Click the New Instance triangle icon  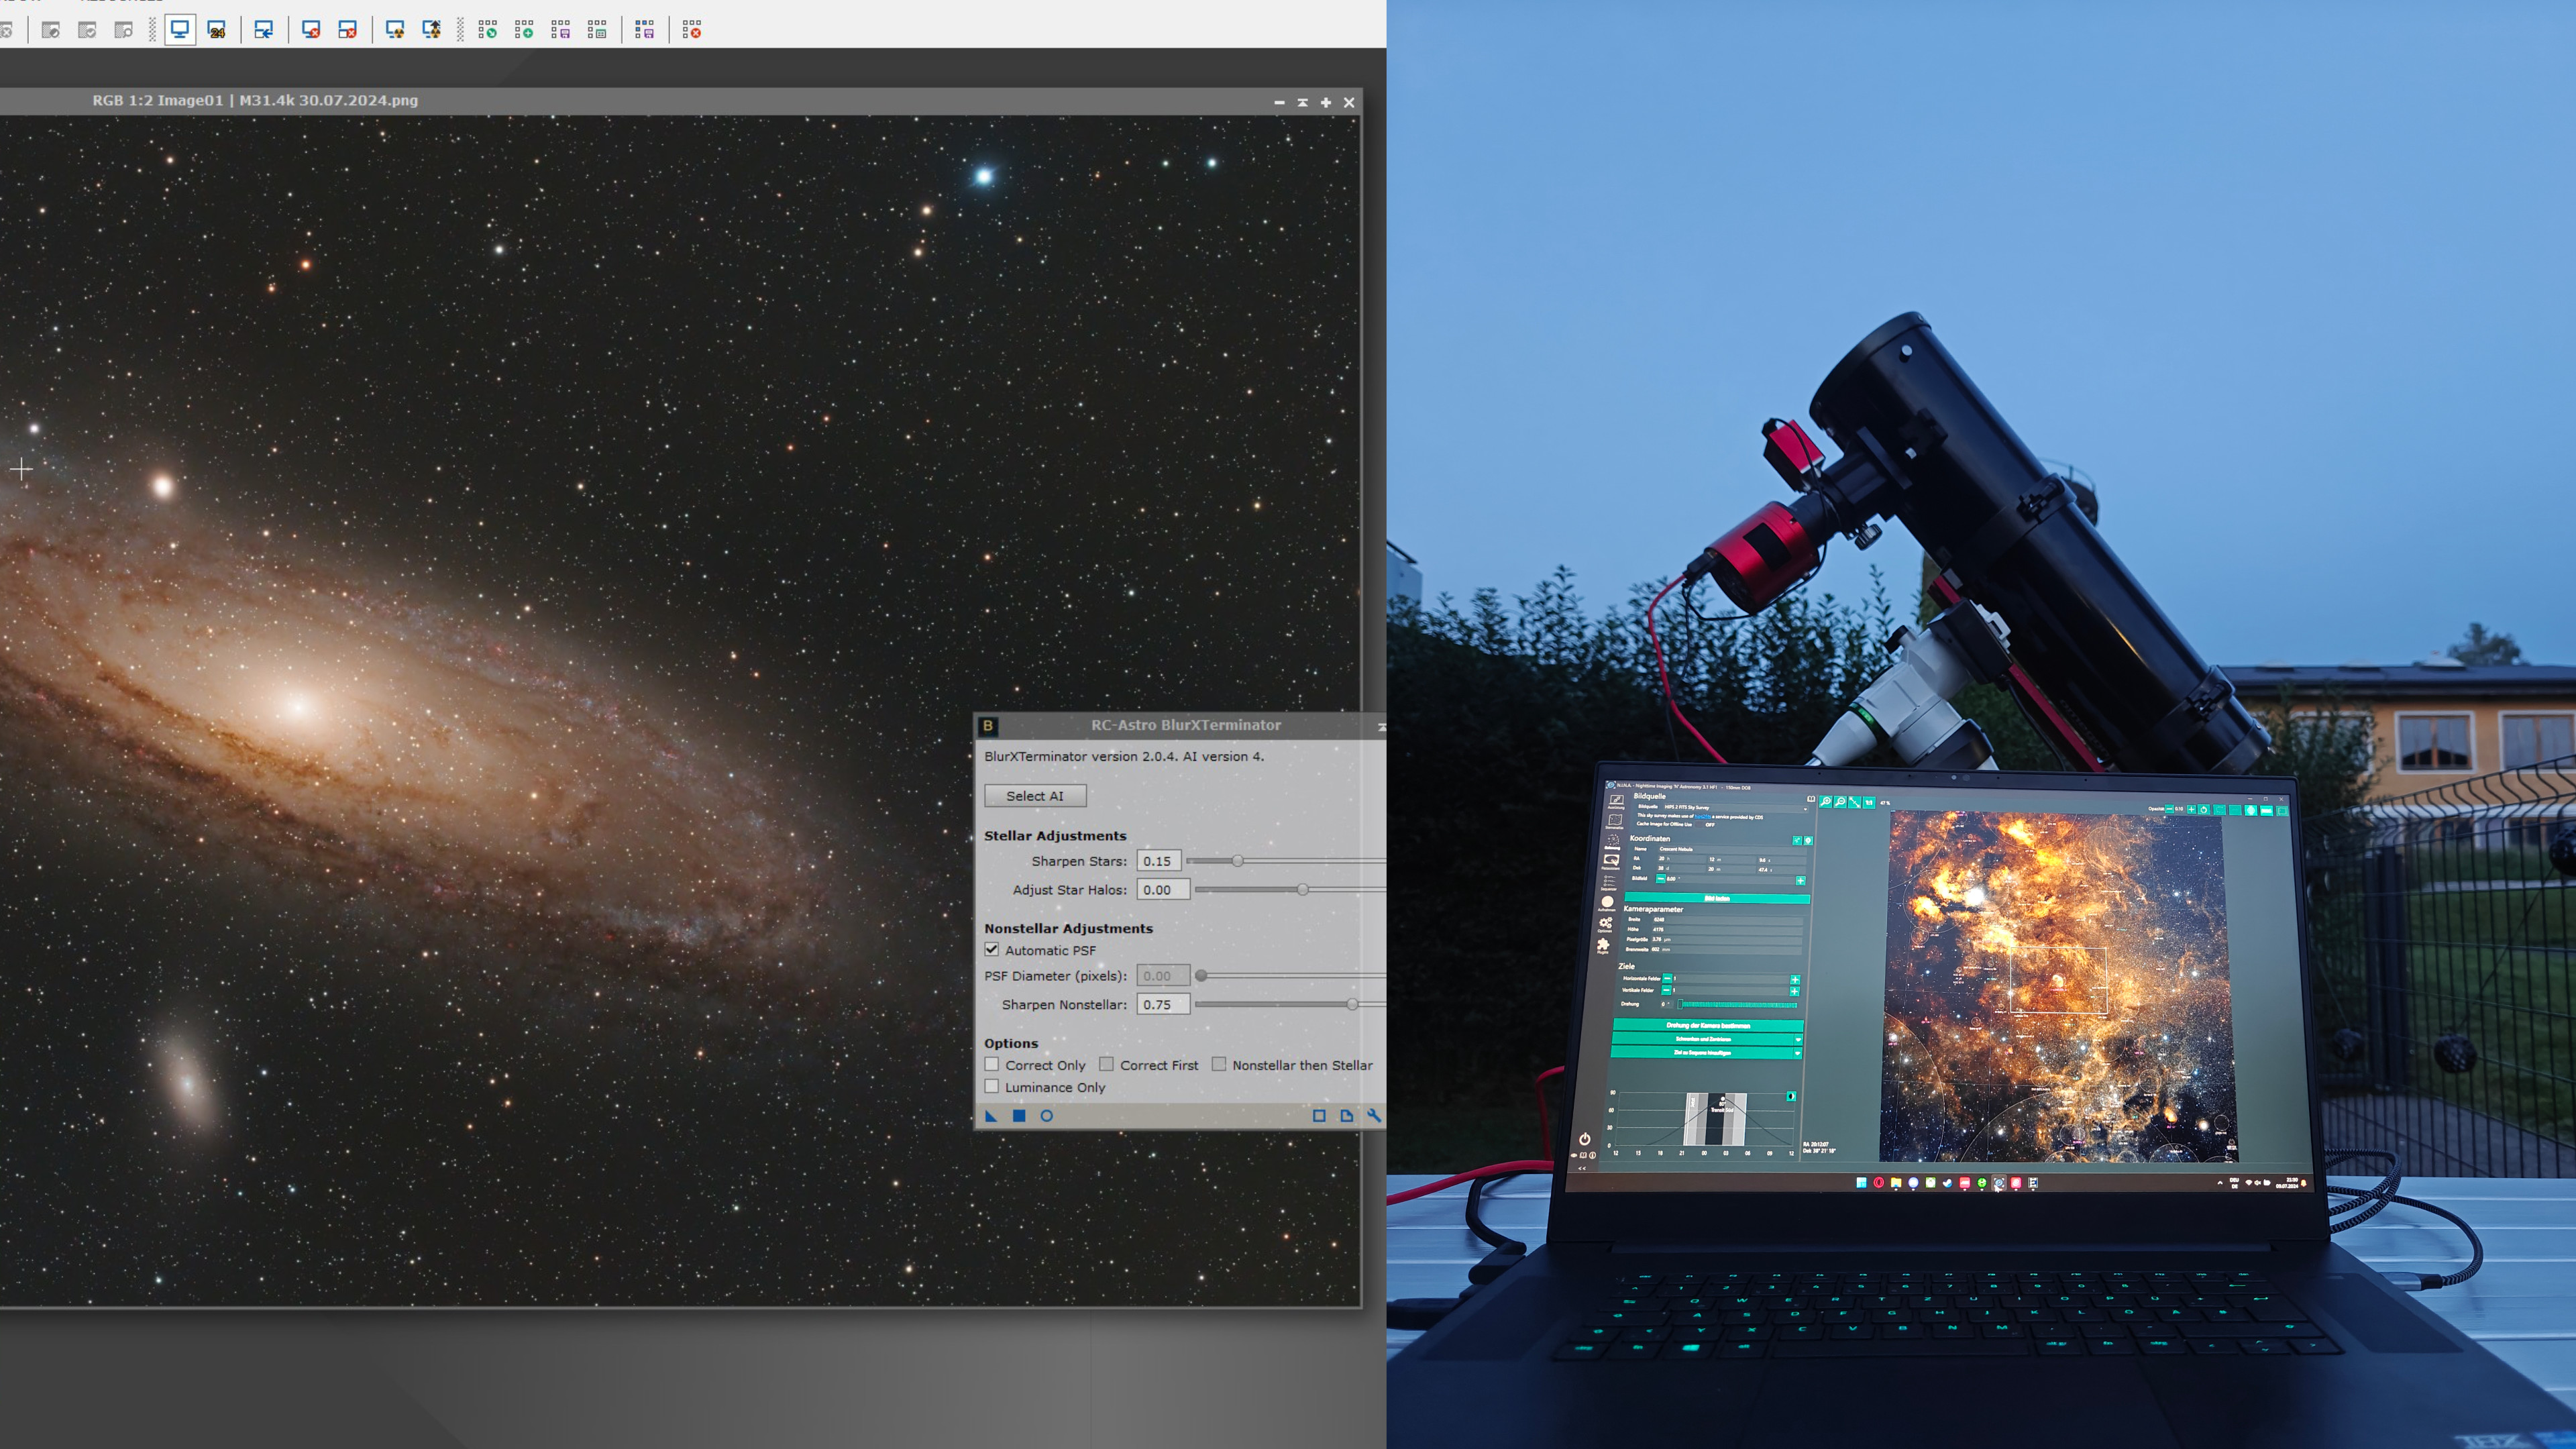point(991,1116)
